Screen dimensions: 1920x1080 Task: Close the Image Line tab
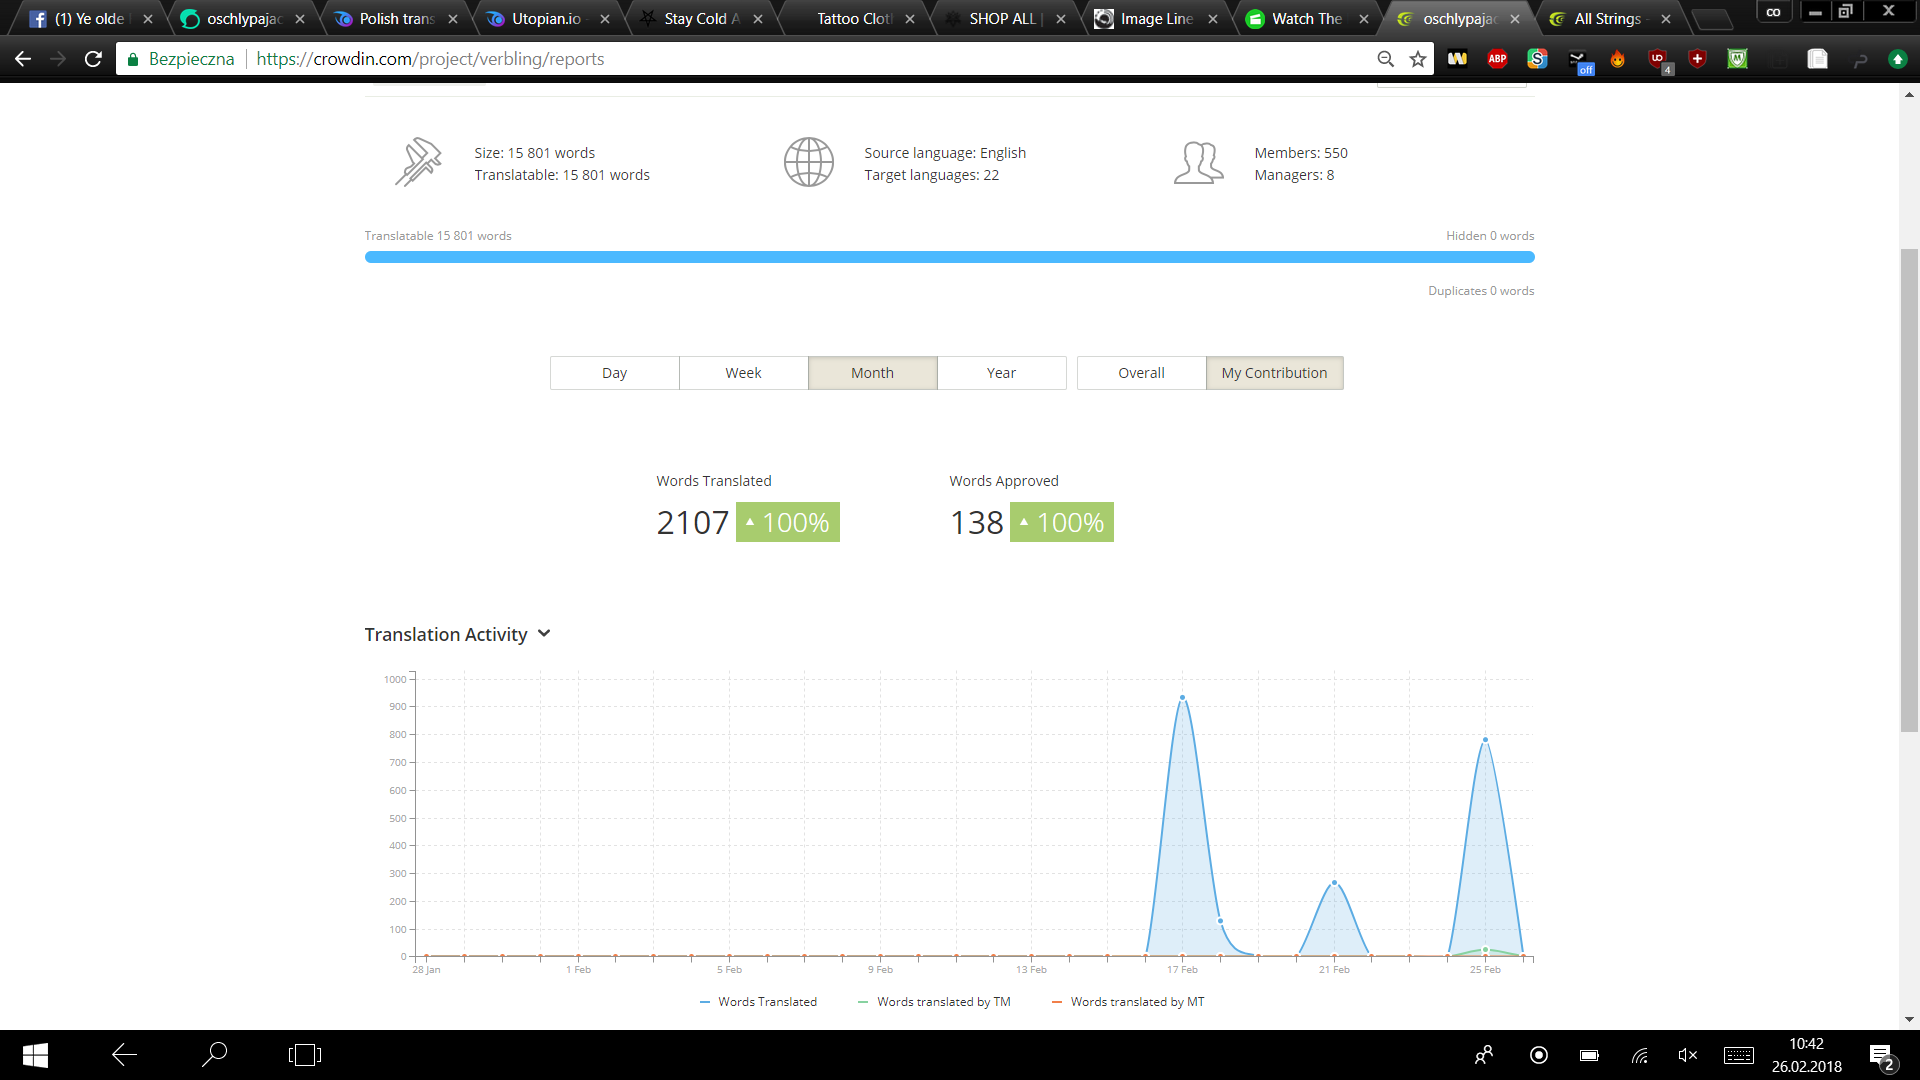click(x=1213, y=19)
